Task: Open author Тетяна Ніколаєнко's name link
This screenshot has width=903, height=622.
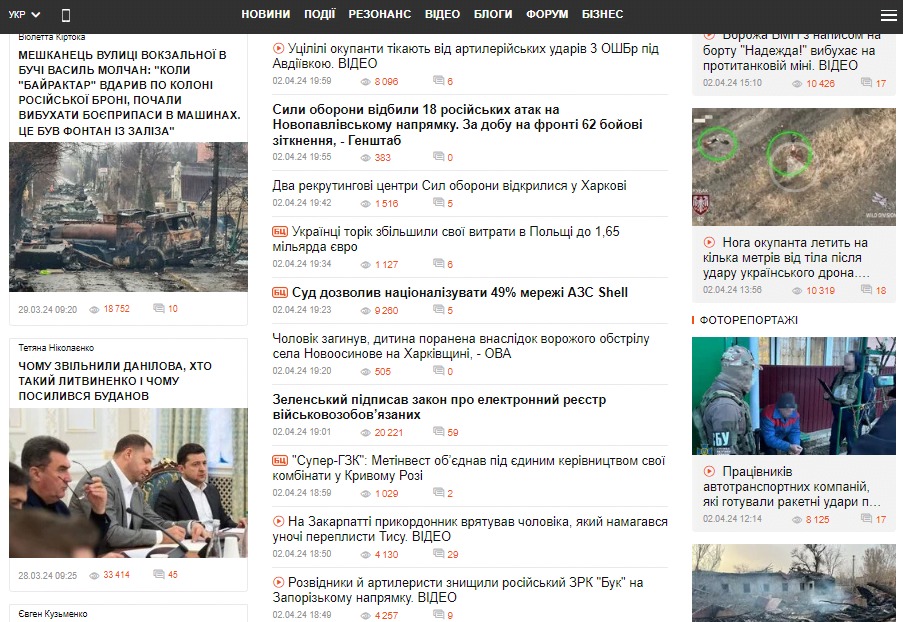Action: pyautogui.click(x=56, y=348)
